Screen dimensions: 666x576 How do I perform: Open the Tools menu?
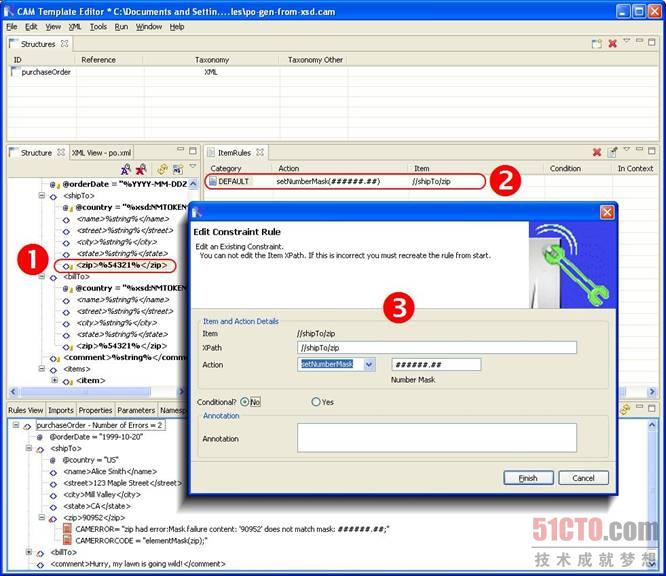coord(98,27)
